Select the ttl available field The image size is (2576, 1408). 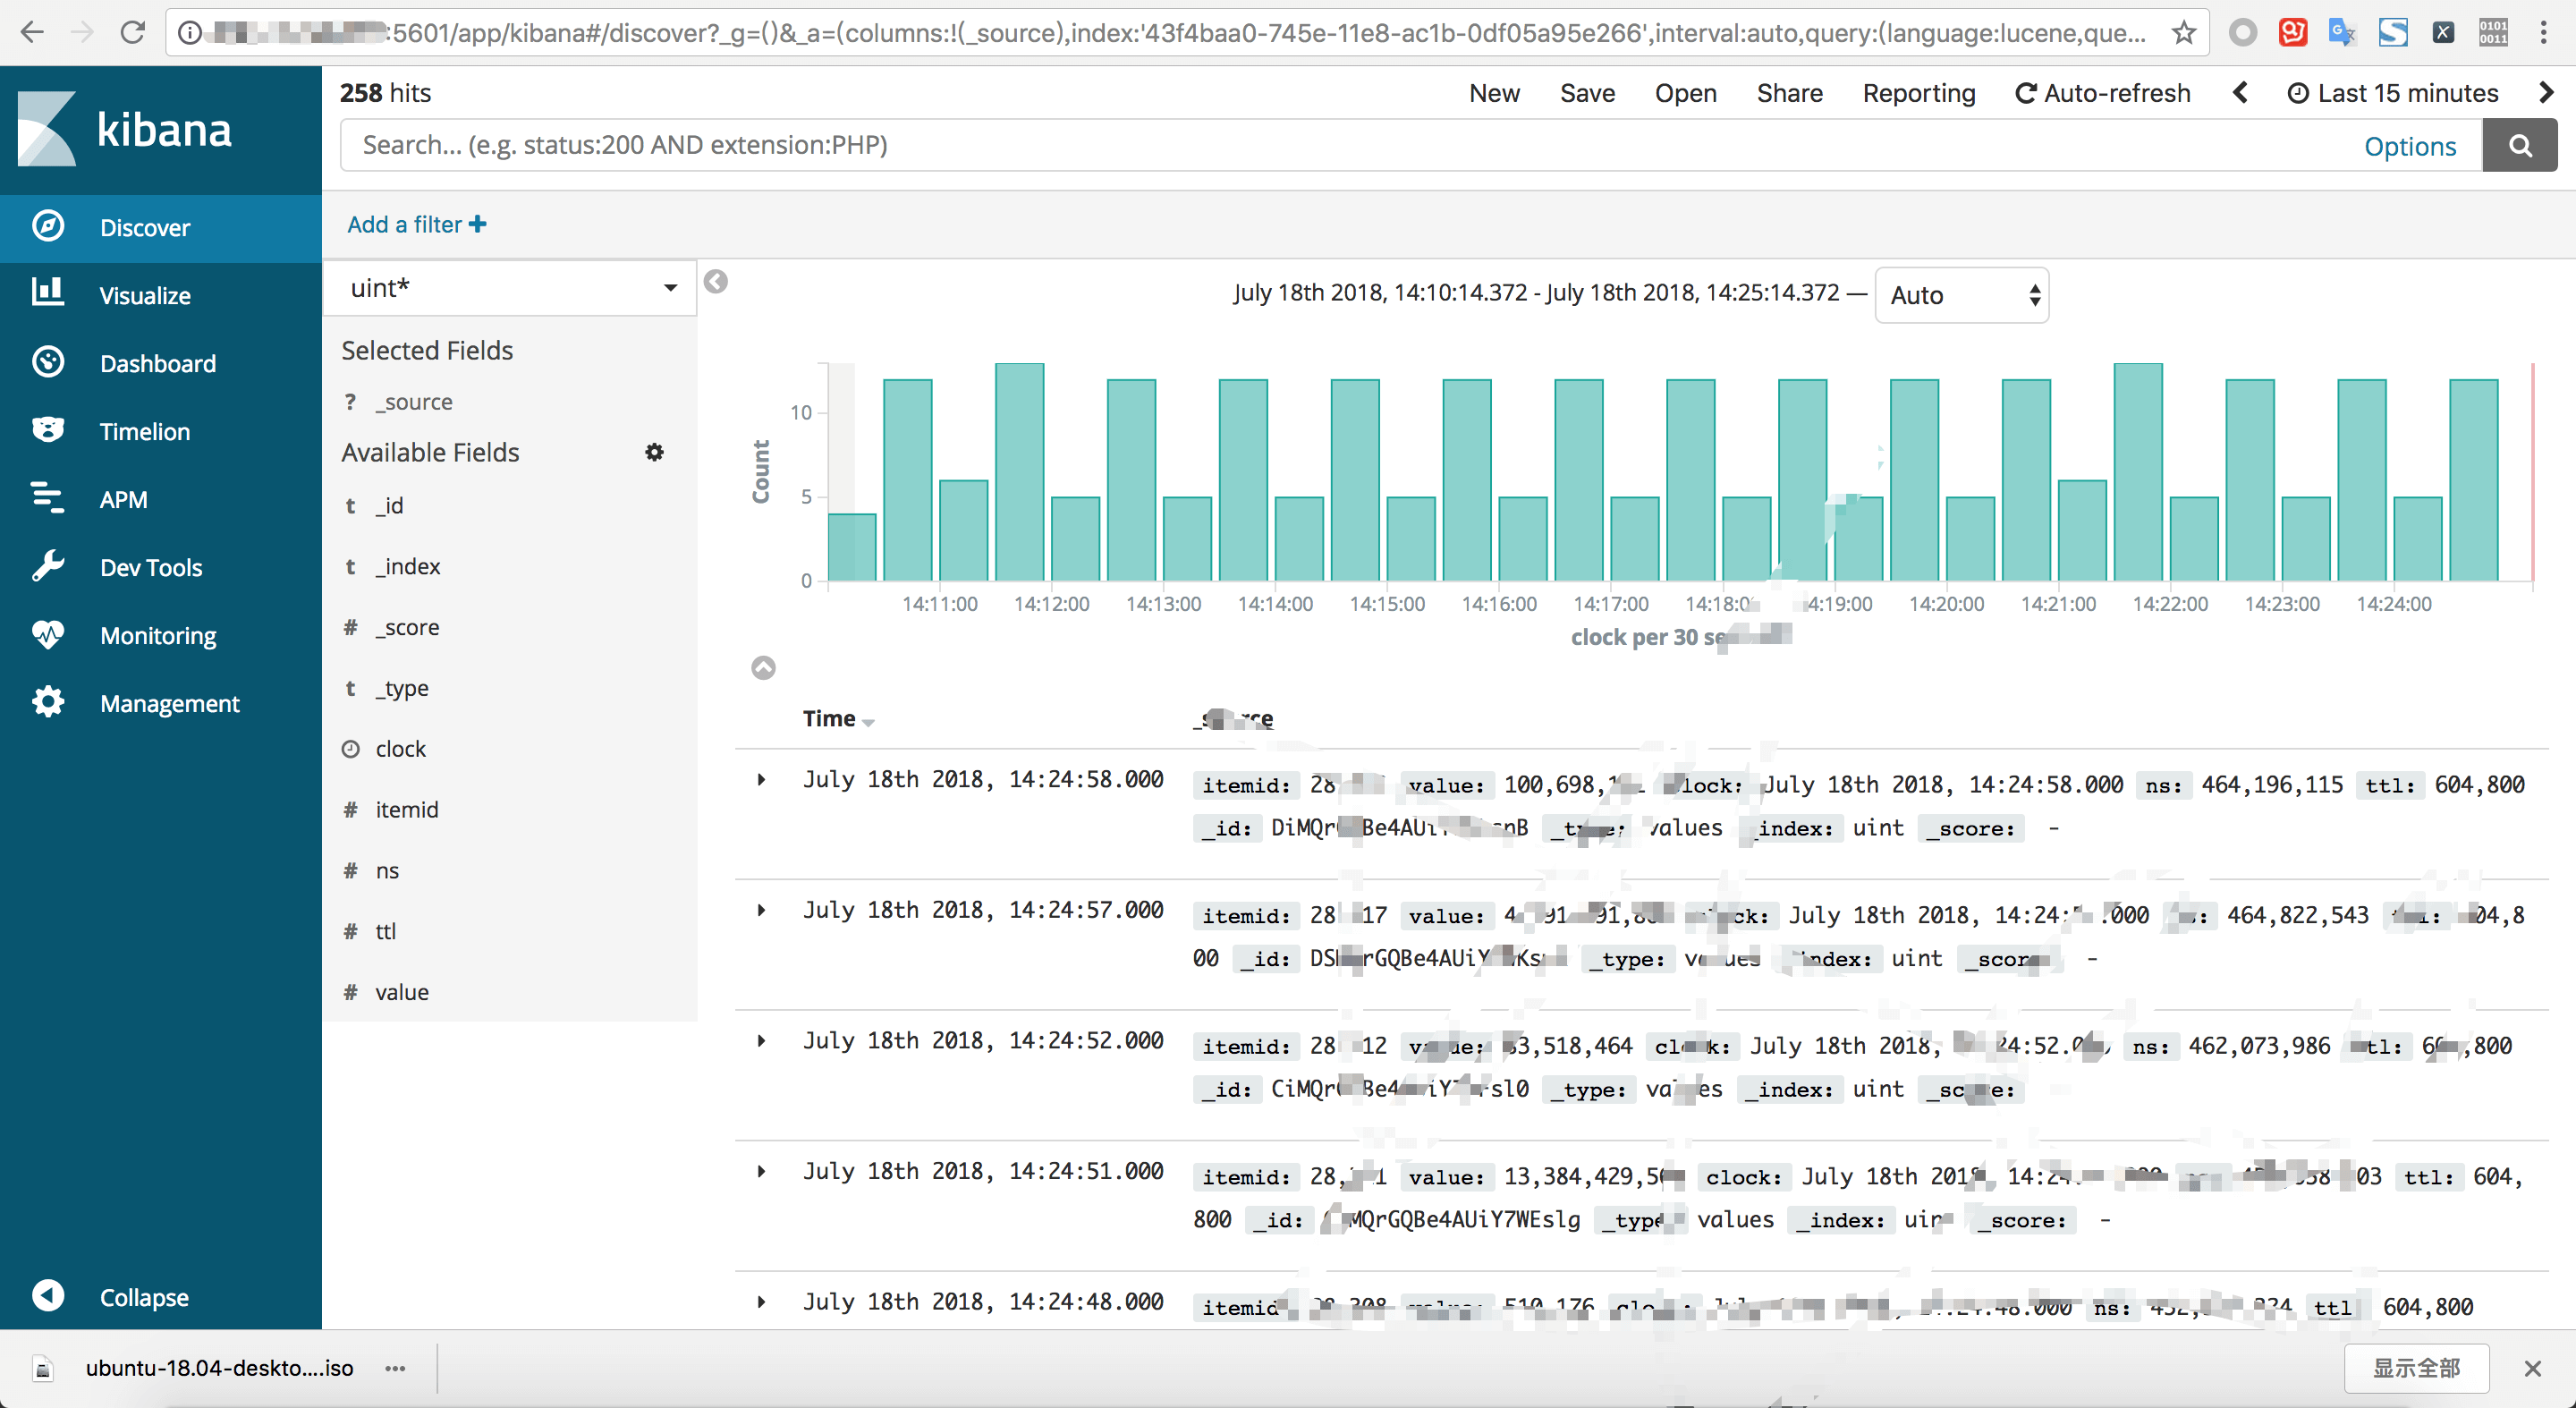coord(386,931)
